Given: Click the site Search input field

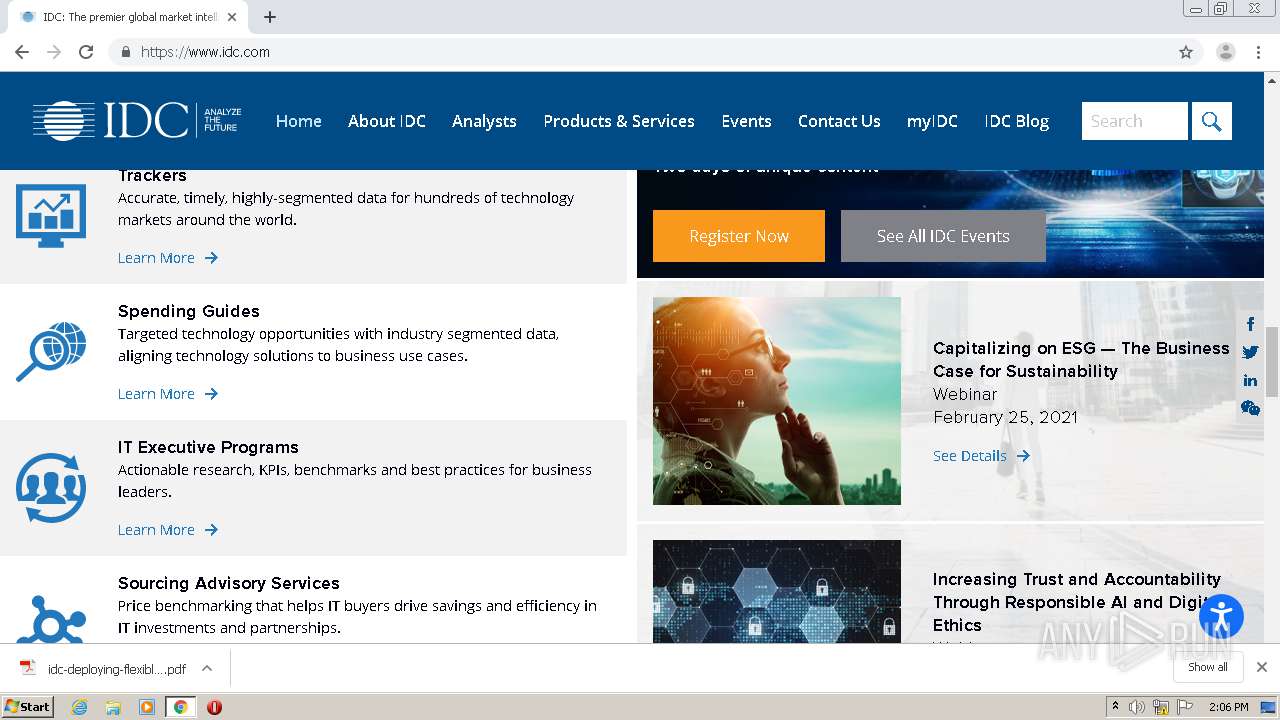Looking at the screenshot, I should pyautogui.click(x=1135, y=121).
